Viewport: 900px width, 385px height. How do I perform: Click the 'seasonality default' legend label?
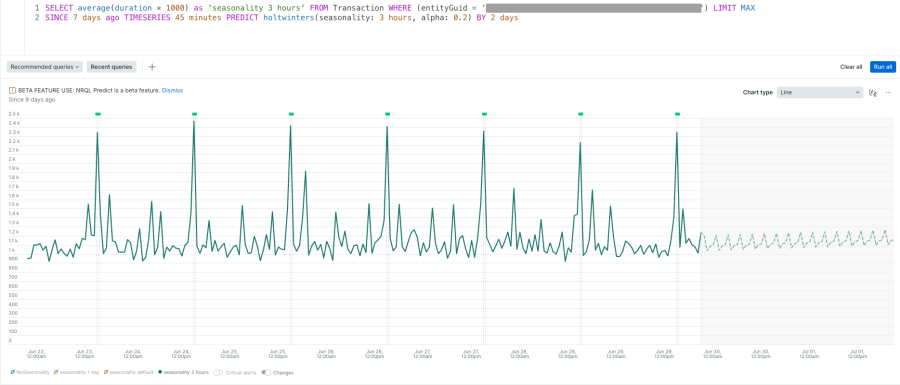pos(131,372)
